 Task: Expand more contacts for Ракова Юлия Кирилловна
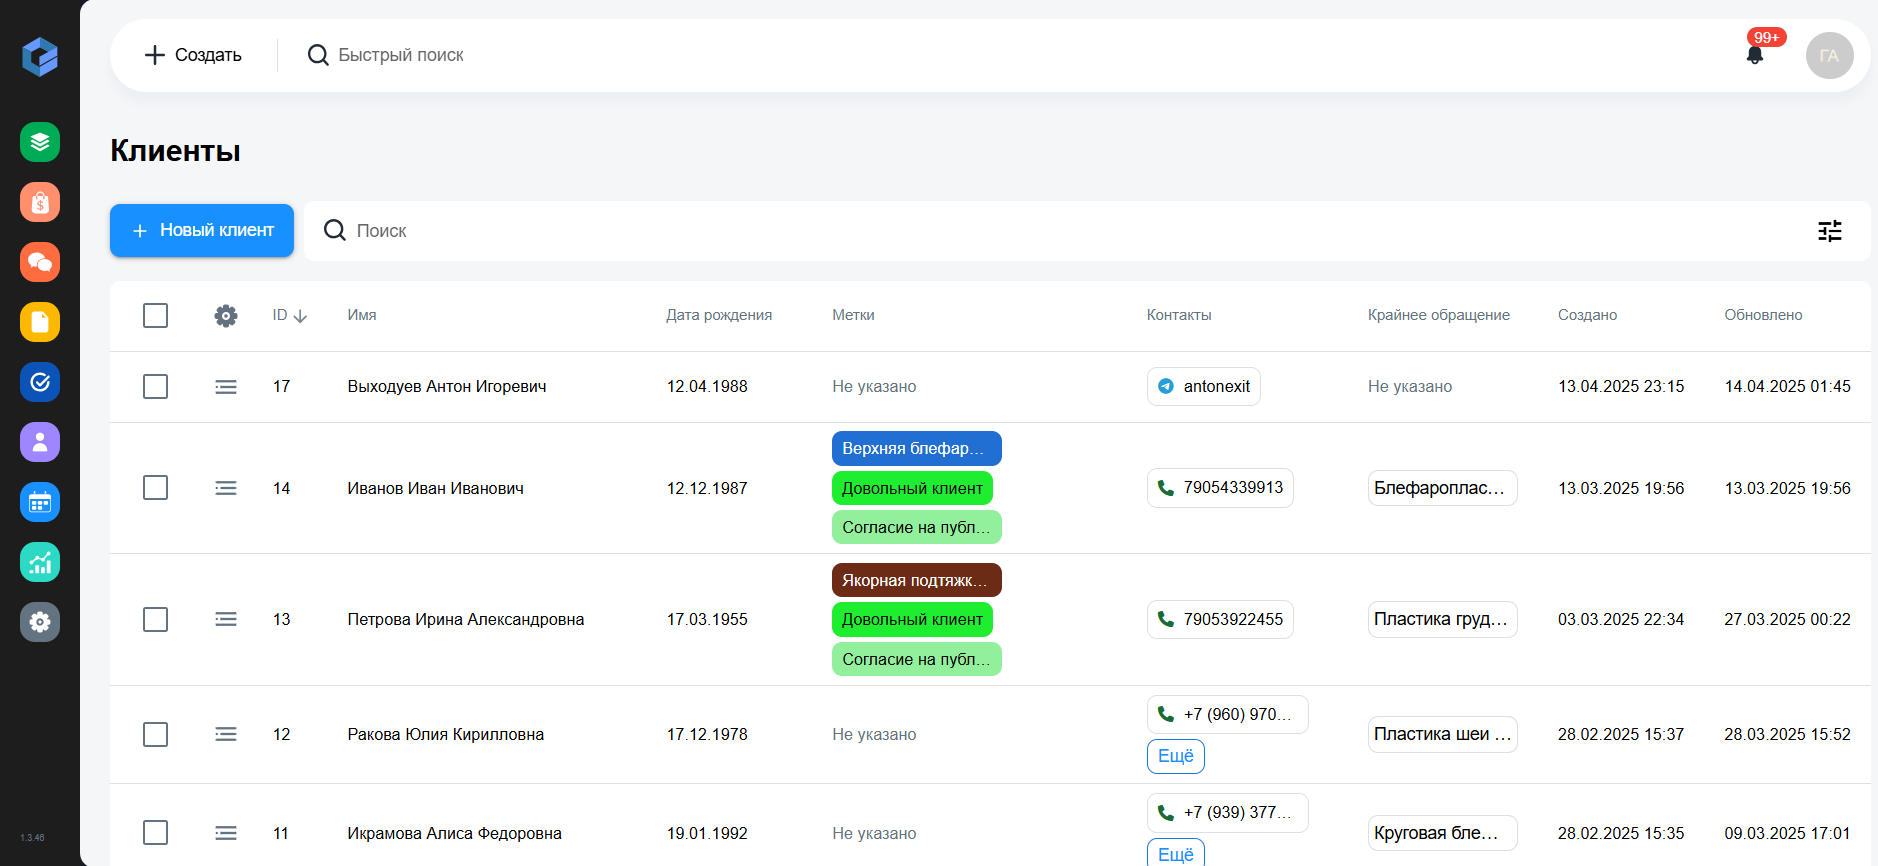tap(1175, 756)
